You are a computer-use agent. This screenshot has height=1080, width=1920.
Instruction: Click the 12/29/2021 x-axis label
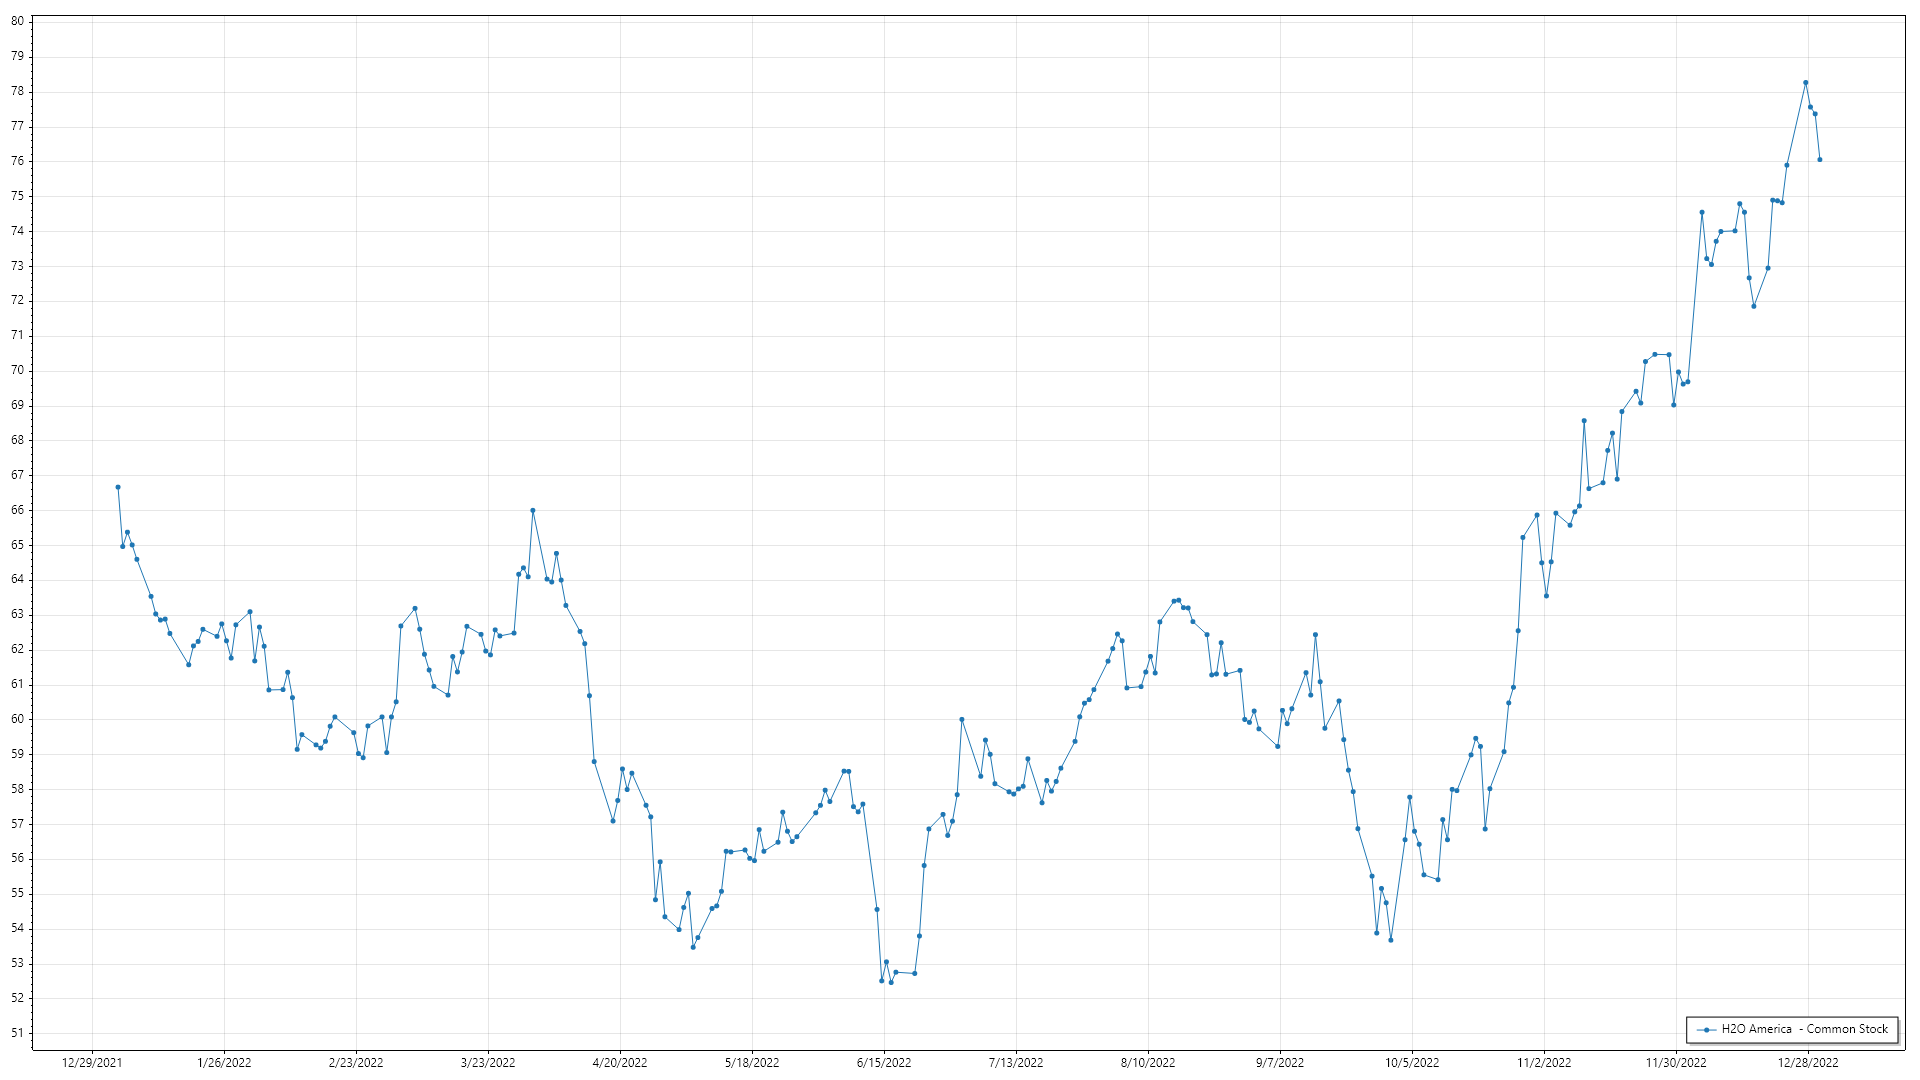coord(92,1063)
